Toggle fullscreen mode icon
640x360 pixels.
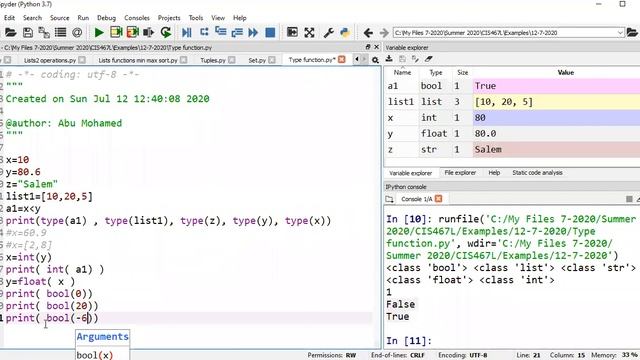click(309, 33)
